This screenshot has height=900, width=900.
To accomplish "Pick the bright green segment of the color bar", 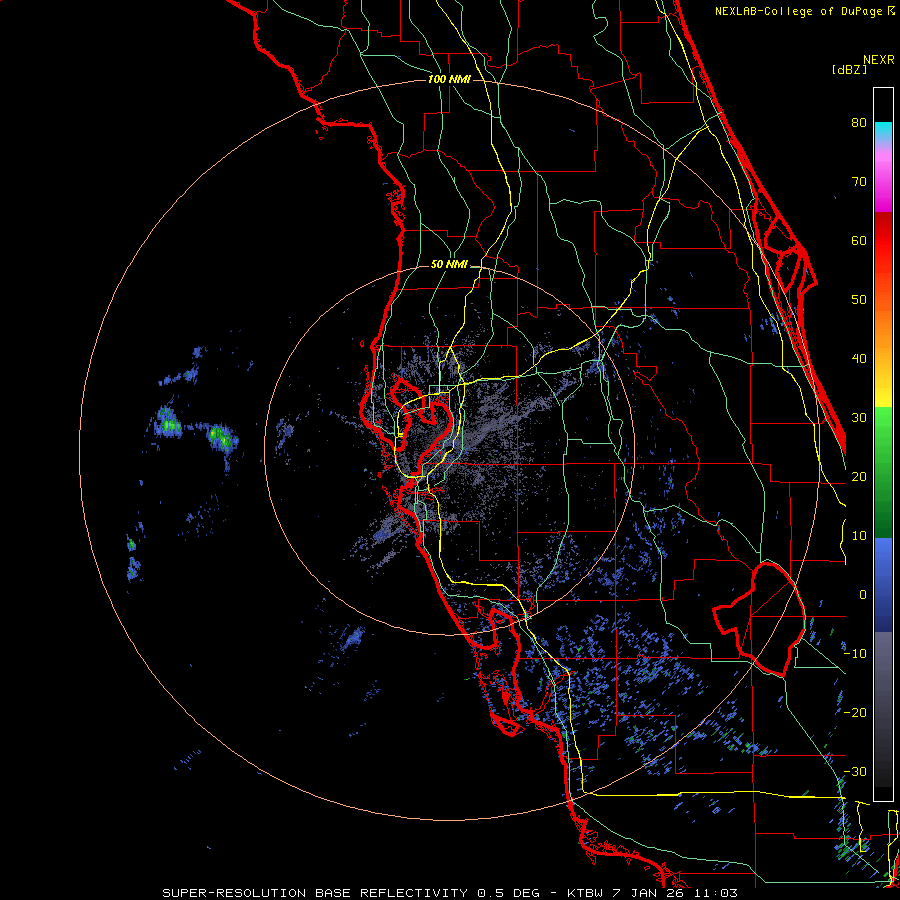I will (x=883, y=422).
